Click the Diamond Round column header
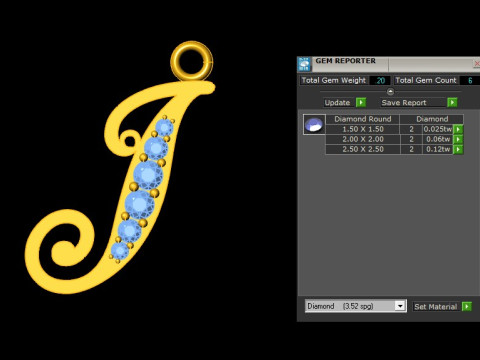This screenshot has height=360, width=480. (363, 119)
